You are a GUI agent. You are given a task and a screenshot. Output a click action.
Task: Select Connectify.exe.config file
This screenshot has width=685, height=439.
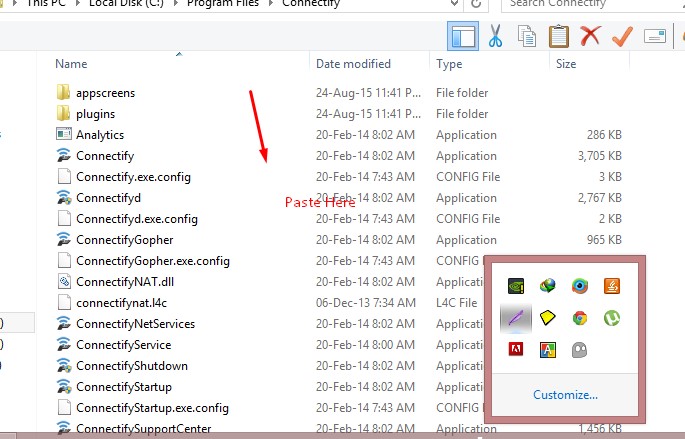(x=133, y=177)
